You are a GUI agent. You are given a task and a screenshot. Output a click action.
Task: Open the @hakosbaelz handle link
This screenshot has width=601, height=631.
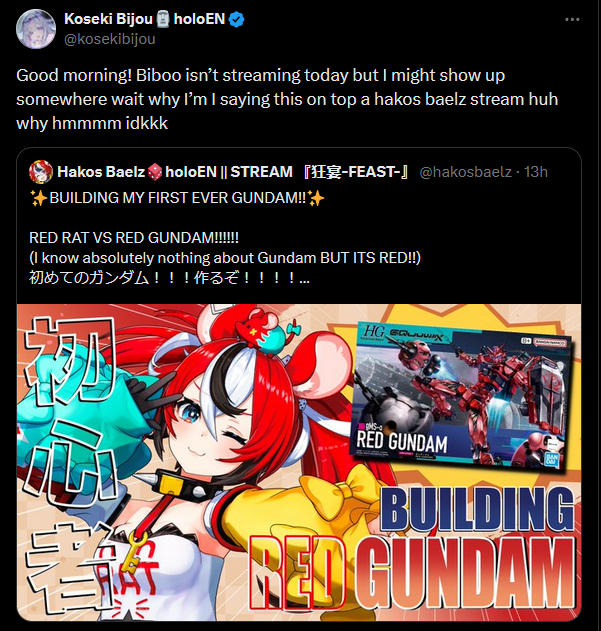point(465,172)
